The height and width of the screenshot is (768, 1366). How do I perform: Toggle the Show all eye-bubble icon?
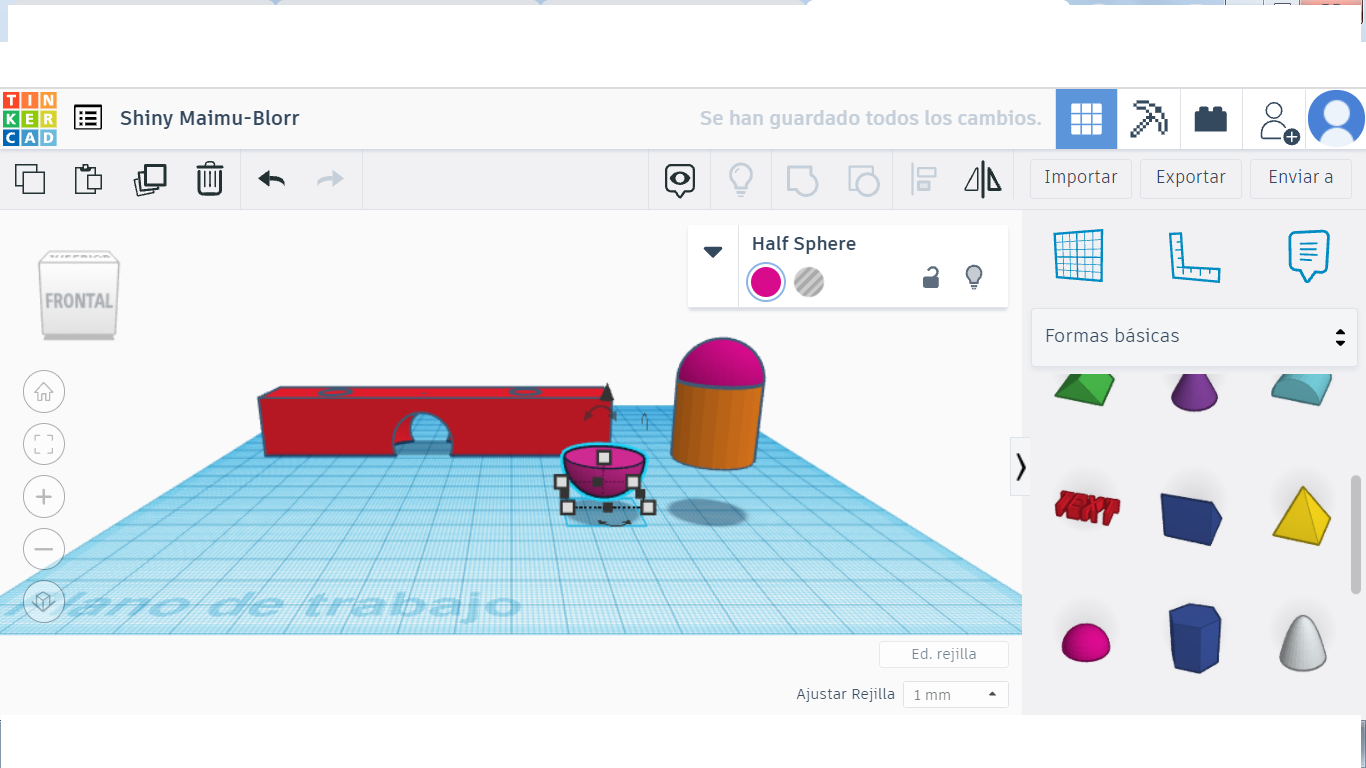click(x=680, y=180)
